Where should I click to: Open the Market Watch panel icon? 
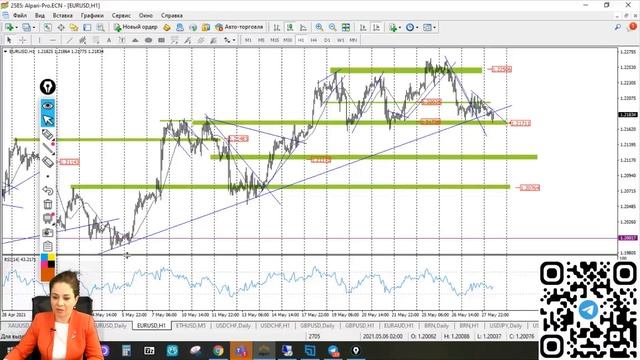[x=47, y=27]
